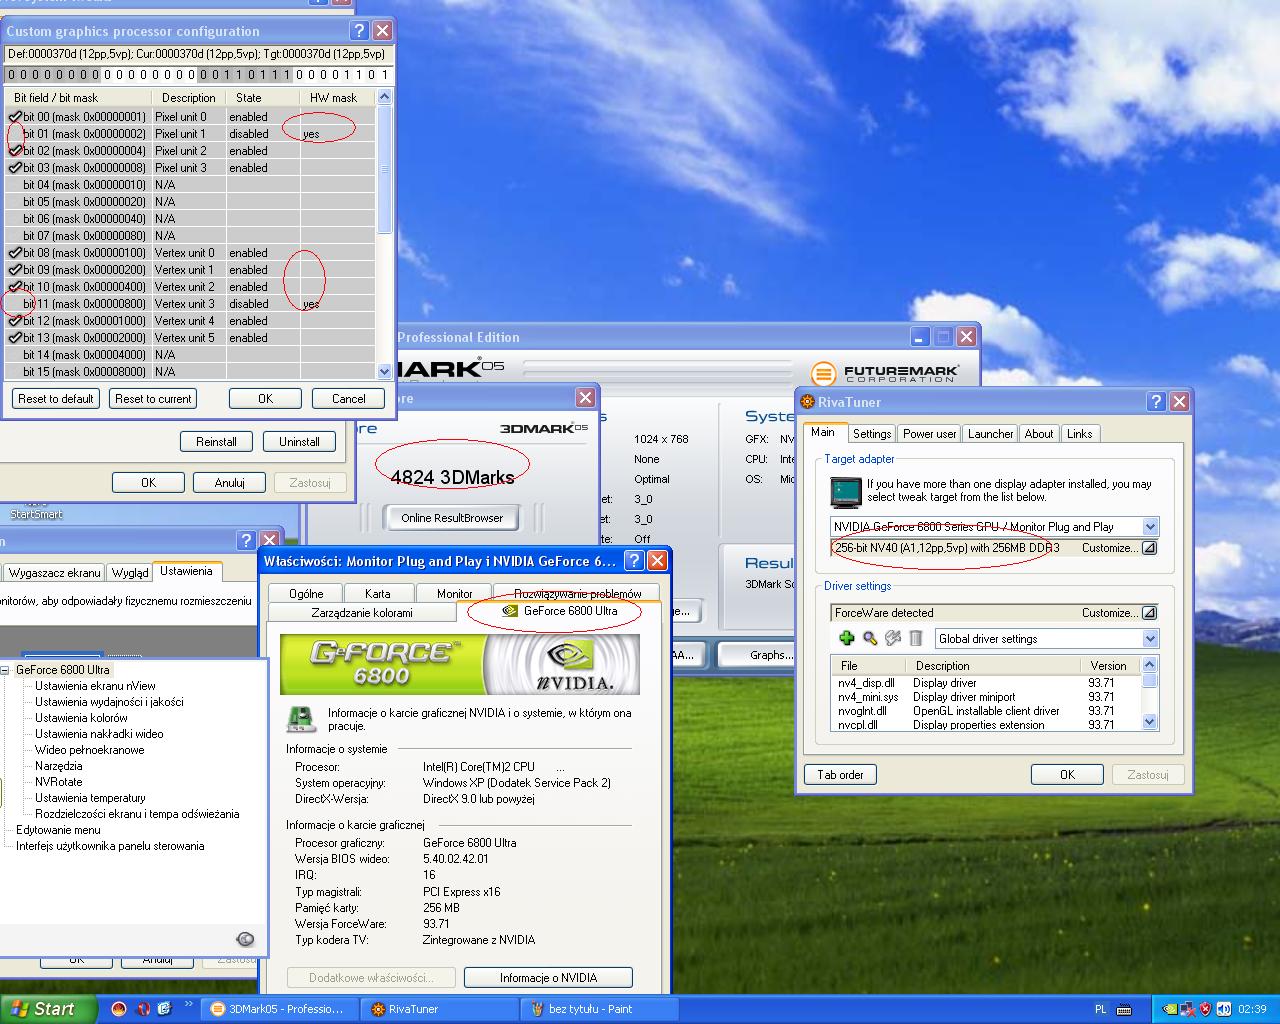Viewport: 1280px width, 1024px height.
Task: Expand the Global driver settings dropdown
Action: tap(1150, 639)
